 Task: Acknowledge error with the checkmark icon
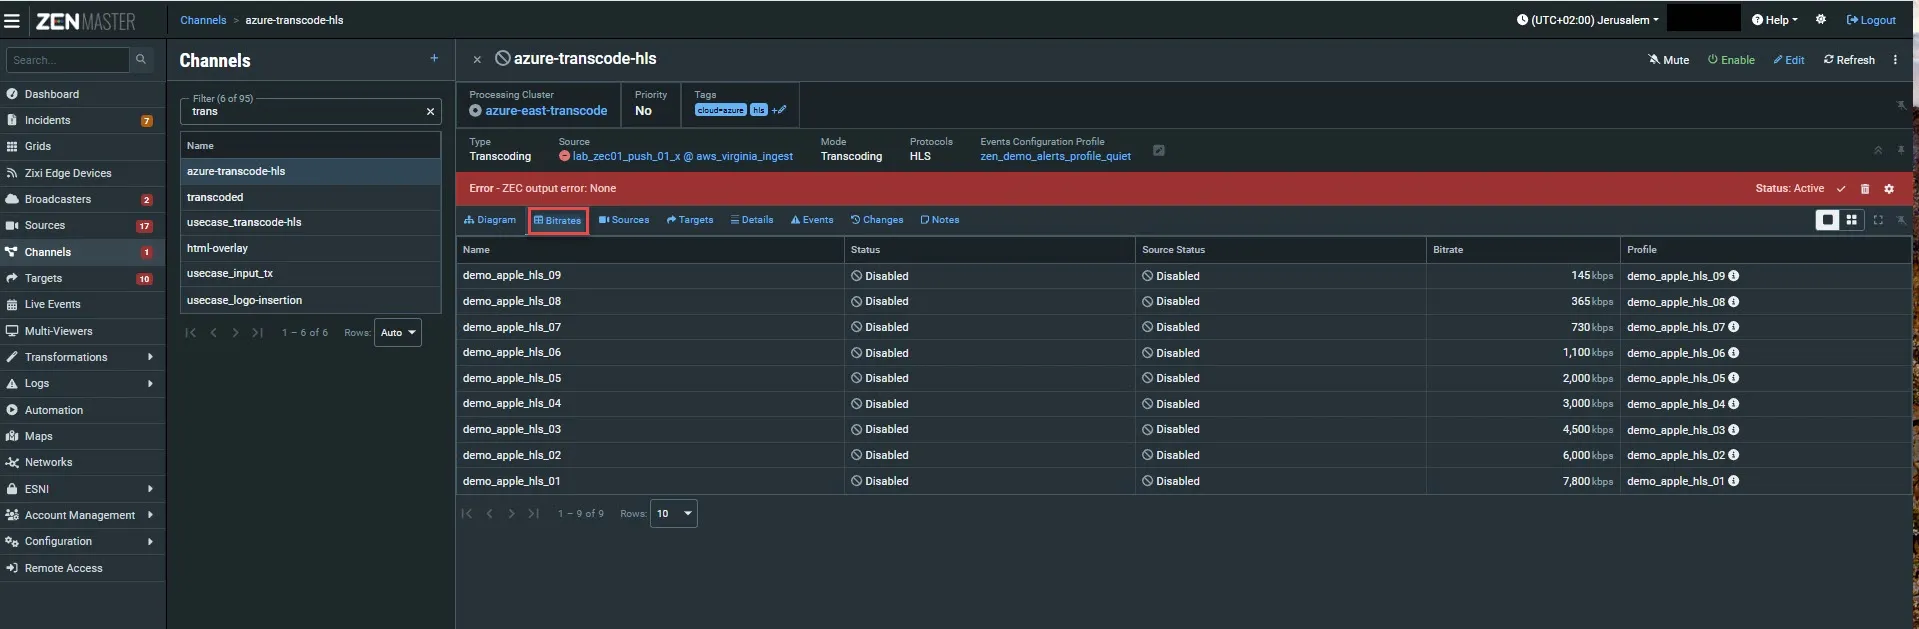[x=1841, y=189]
